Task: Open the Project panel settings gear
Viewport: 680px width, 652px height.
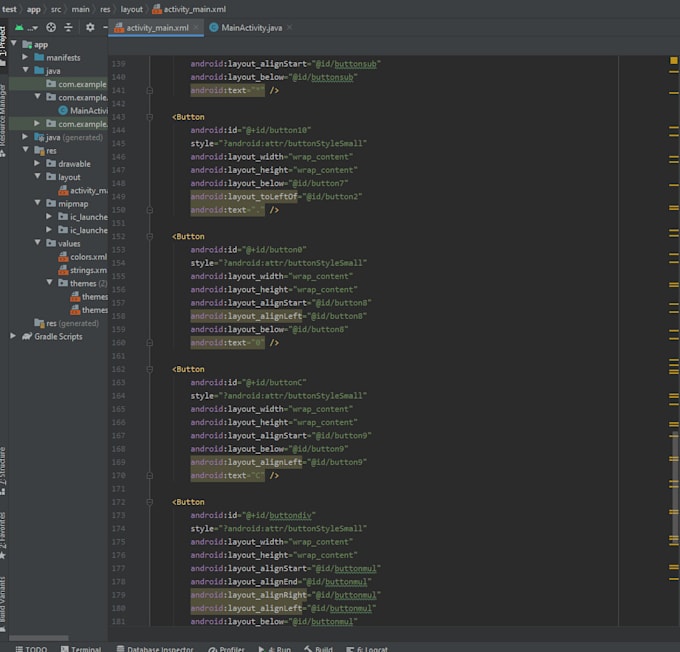Action: click(90, 28)
